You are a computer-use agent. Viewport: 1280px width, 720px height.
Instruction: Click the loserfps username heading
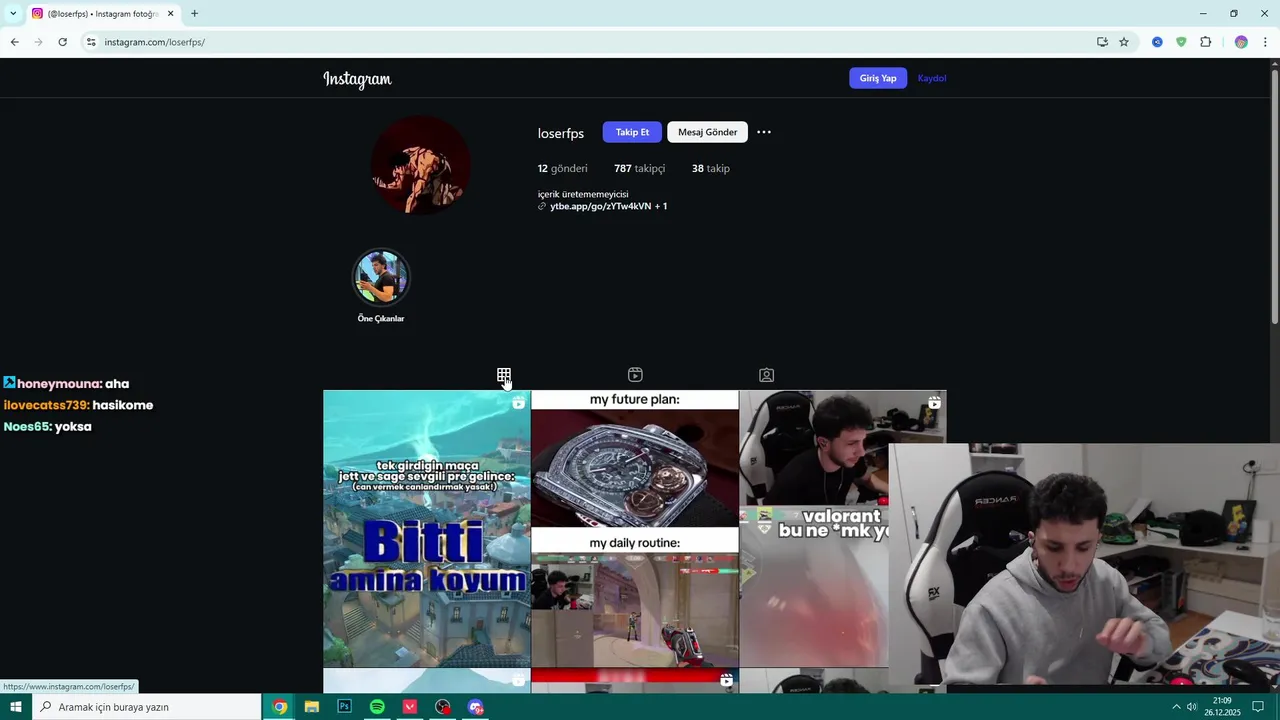(x=561, y=133)
